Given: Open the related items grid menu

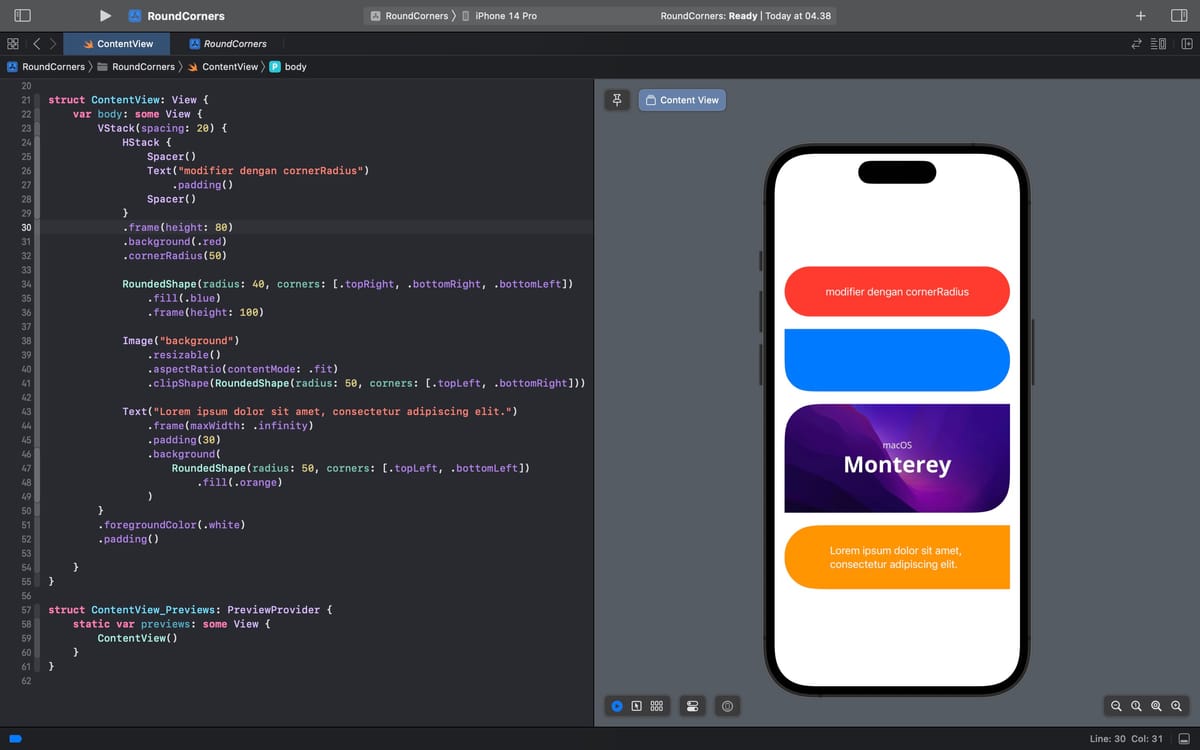Looking at the screenshot, I should (12, 44).
